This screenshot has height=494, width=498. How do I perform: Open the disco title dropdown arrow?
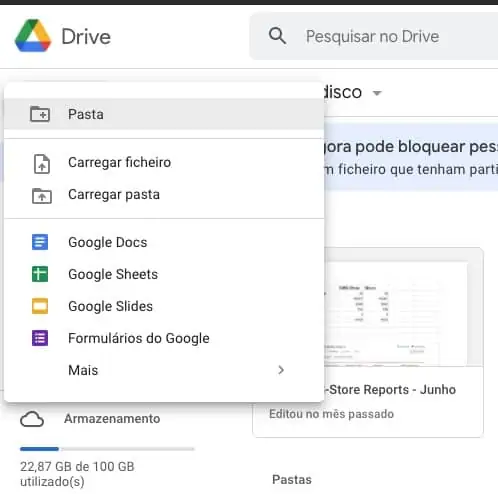[x=377, y=93]
